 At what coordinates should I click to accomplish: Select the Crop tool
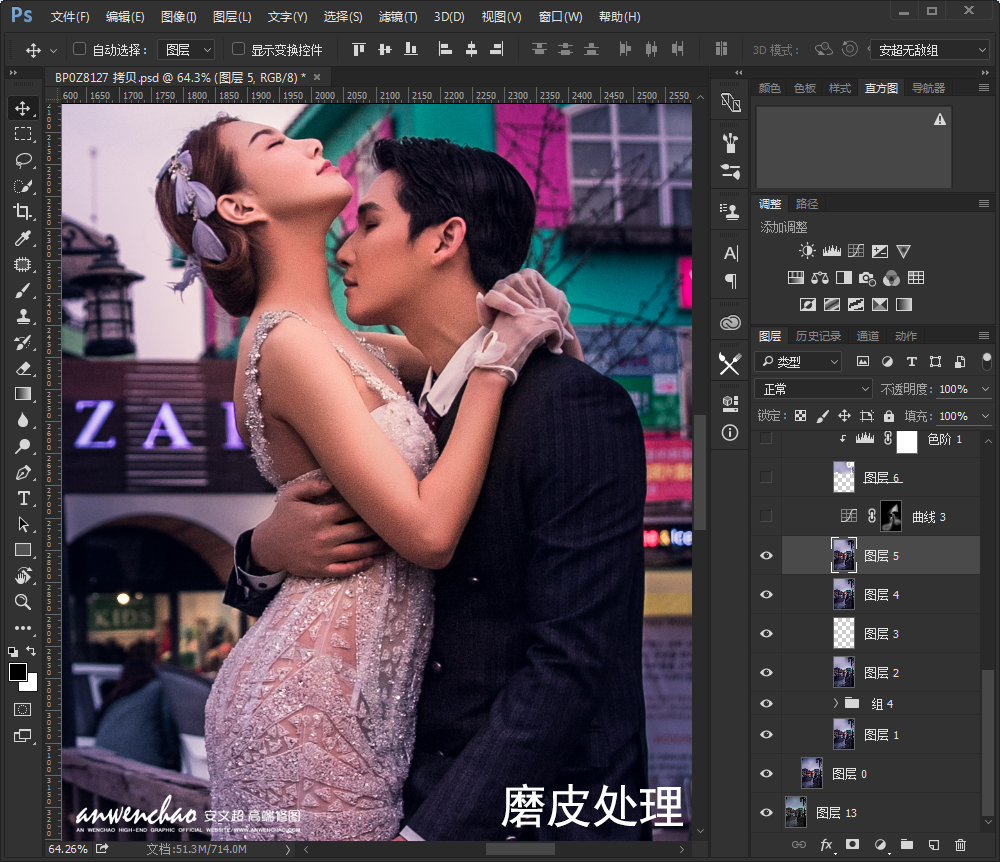coord(23,212)
